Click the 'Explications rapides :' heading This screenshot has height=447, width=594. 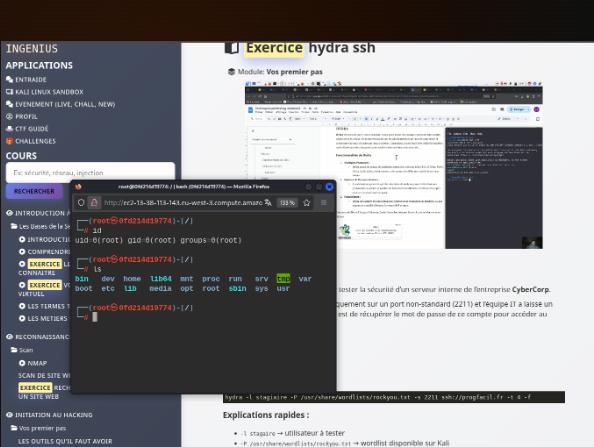pos(266,415)
